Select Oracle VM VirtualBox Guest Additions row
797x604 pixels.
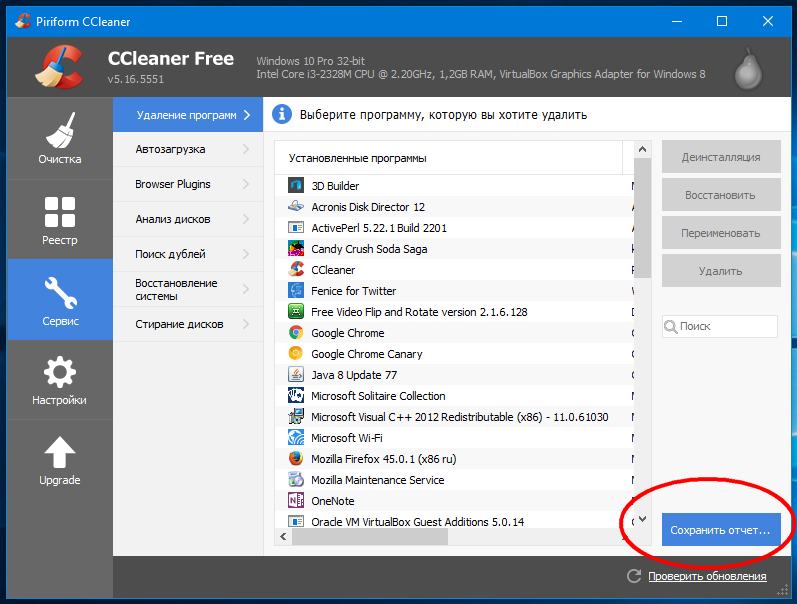point(454,521)
